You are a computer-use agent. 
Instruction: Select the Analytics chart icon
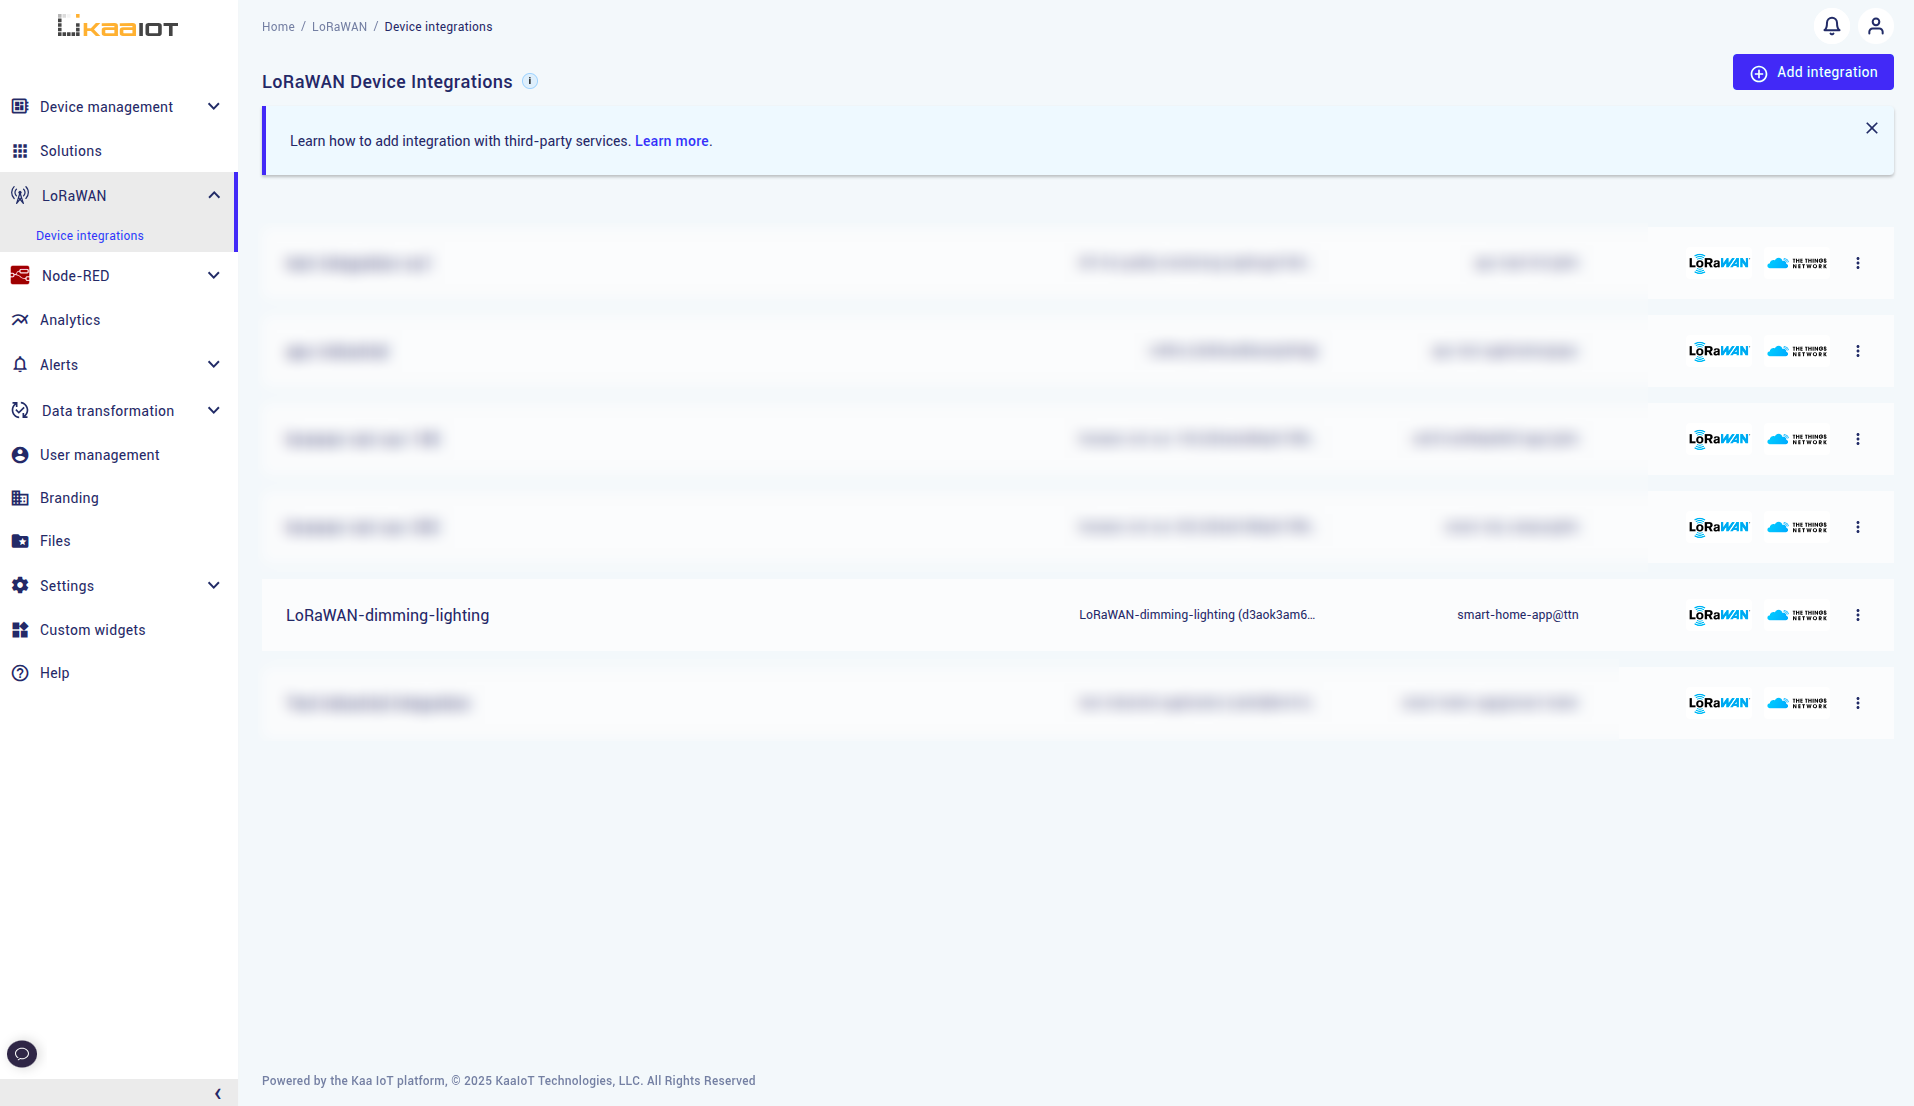pos(20,319)
